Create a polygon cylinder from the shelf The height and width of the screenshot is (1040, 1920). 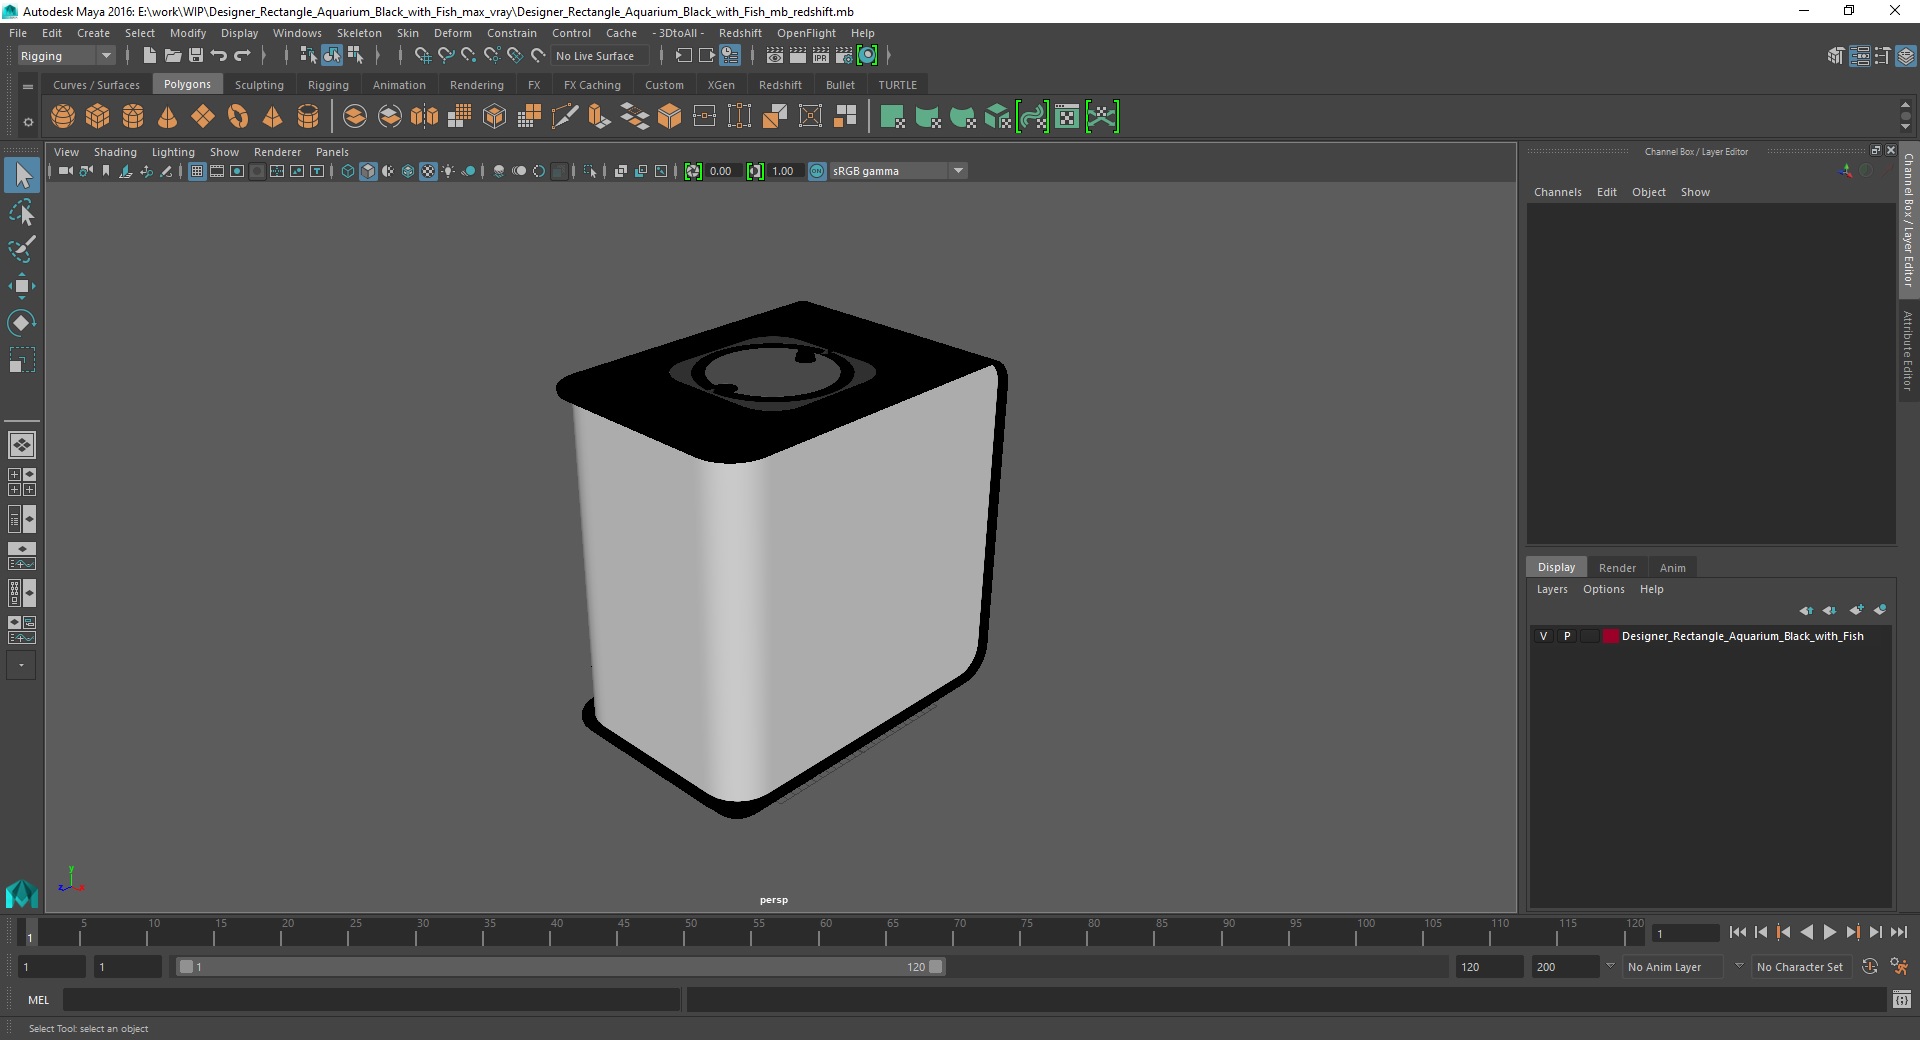tap(133, 117)
